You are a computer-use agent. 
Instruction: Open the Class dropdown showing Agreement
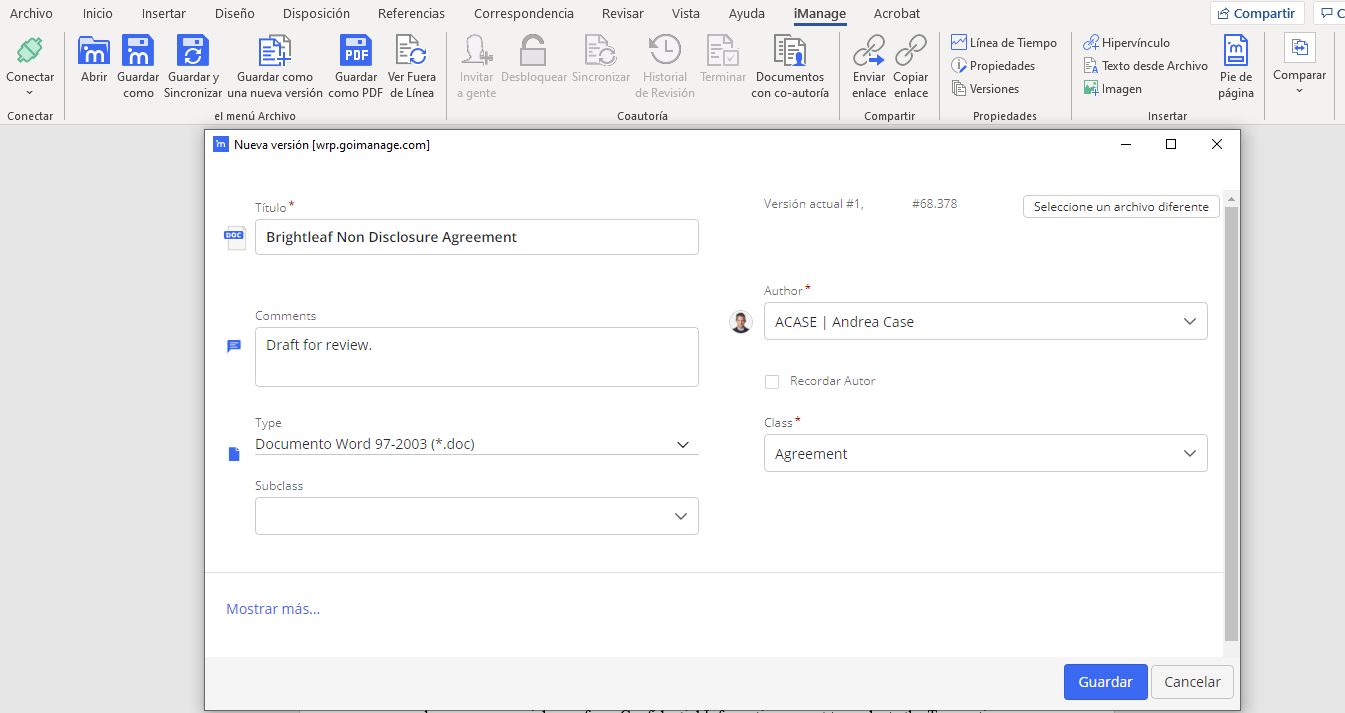pos(1189,454)
